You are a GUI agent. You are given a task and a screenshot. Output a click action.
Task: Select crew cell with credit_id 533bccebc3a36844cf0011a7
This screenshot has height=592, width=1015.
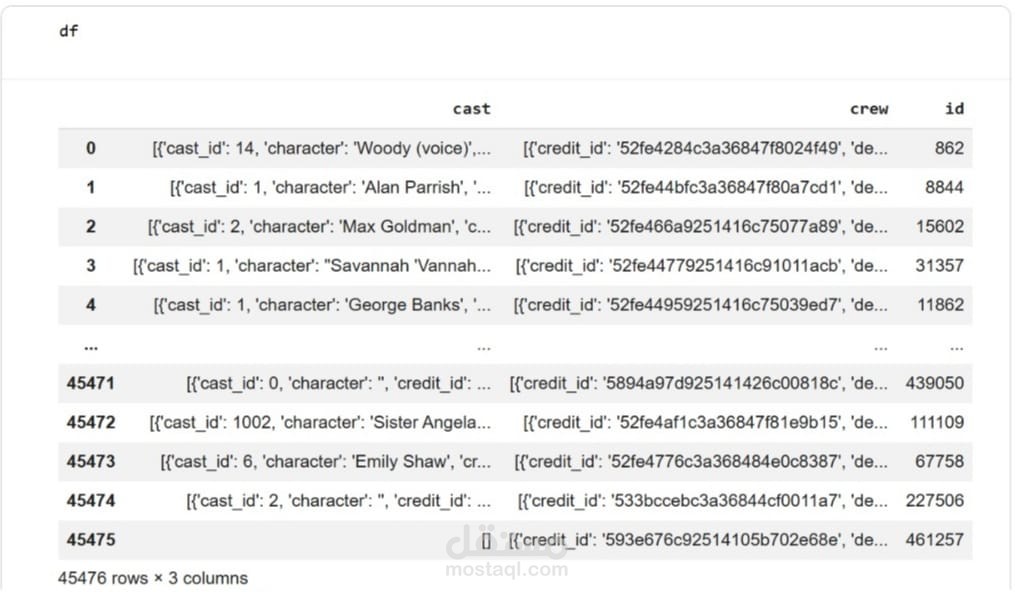(x=702, y=501)
